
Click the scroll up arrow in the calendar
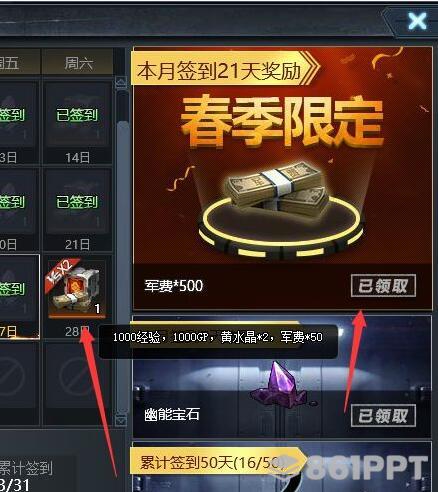tap(121, 82)
